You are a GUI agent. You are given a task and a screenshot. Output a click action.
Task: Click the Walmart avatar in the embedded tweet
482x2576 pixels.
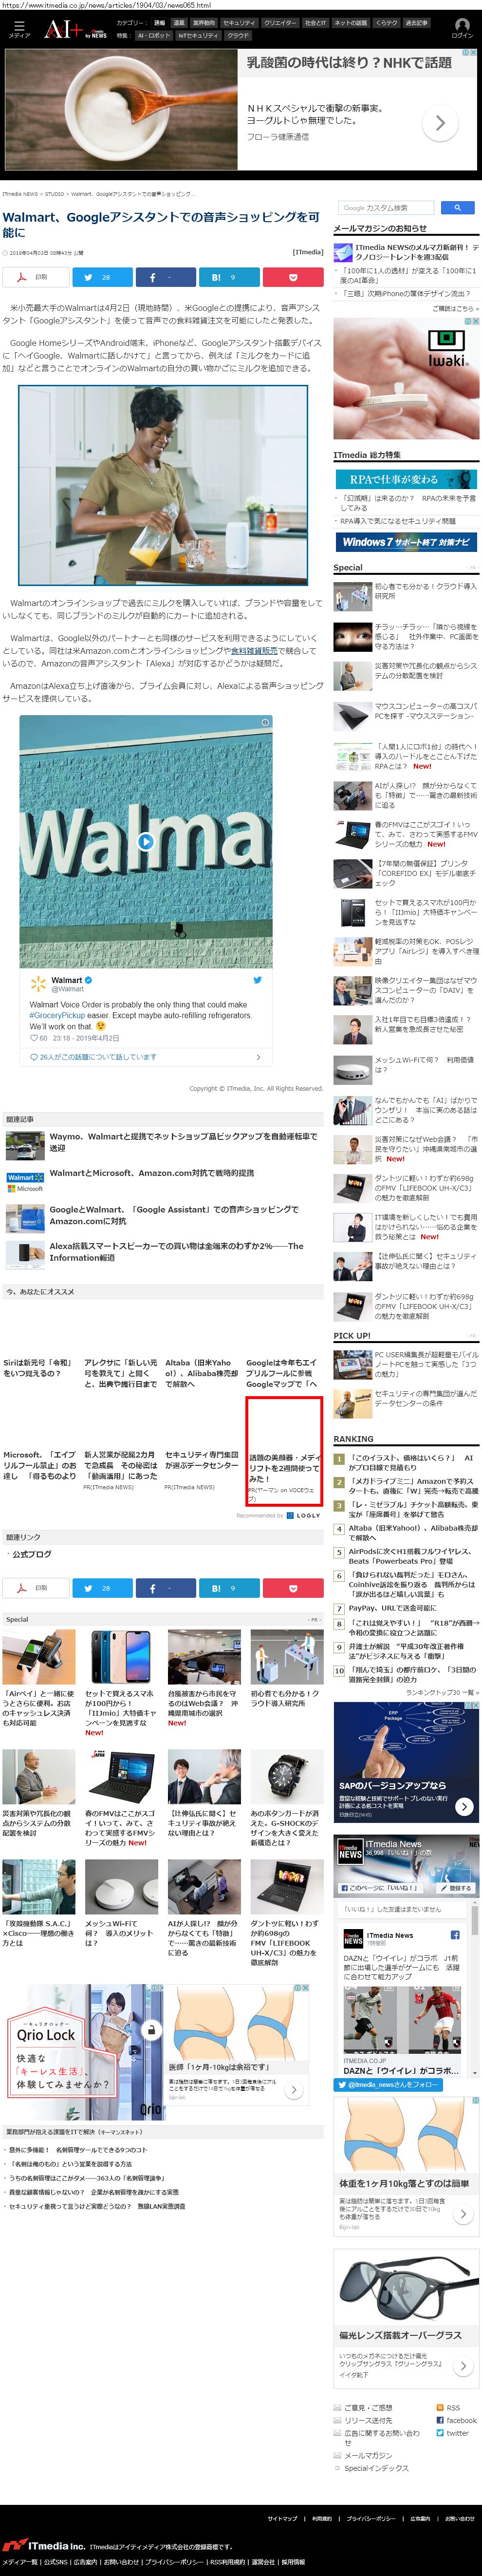click(x=38, y=984)
